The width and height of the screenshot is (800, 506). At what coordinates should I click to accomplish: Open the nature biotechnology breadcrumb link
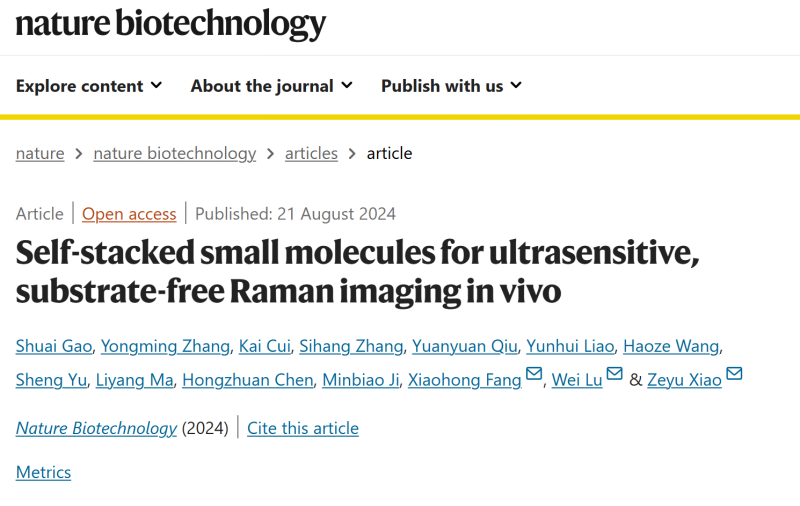pos(174,153)
